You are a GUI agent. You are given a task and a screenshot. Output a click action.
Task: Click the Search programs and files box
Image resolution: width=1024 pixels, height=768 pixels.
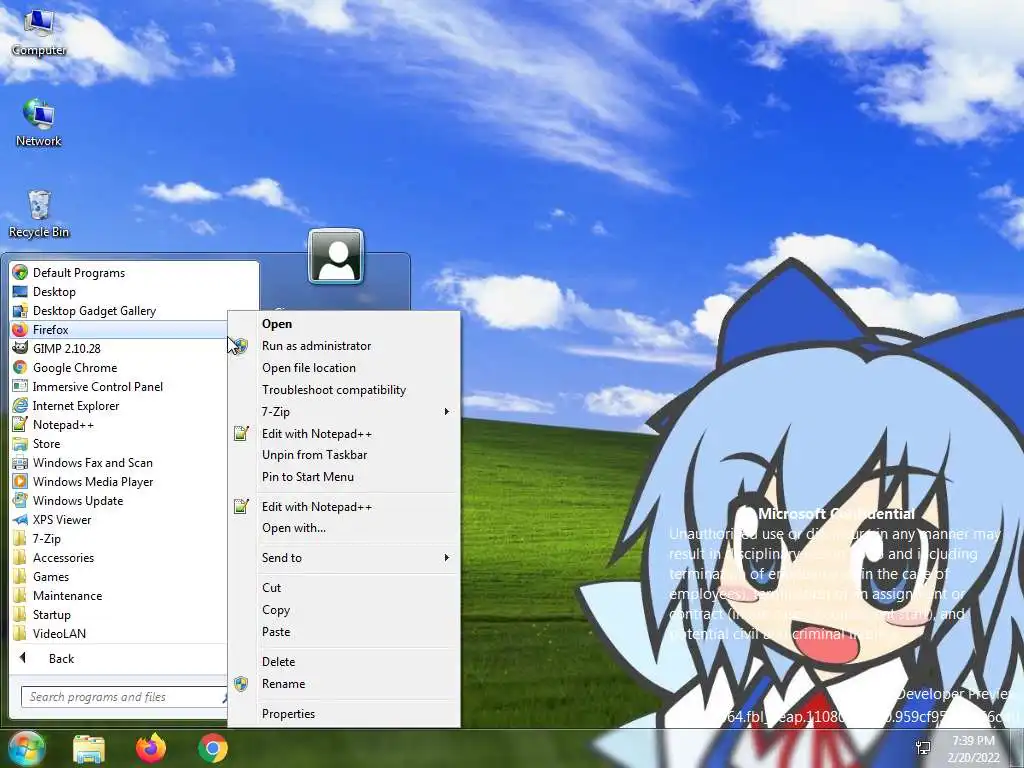click(124, 697)
